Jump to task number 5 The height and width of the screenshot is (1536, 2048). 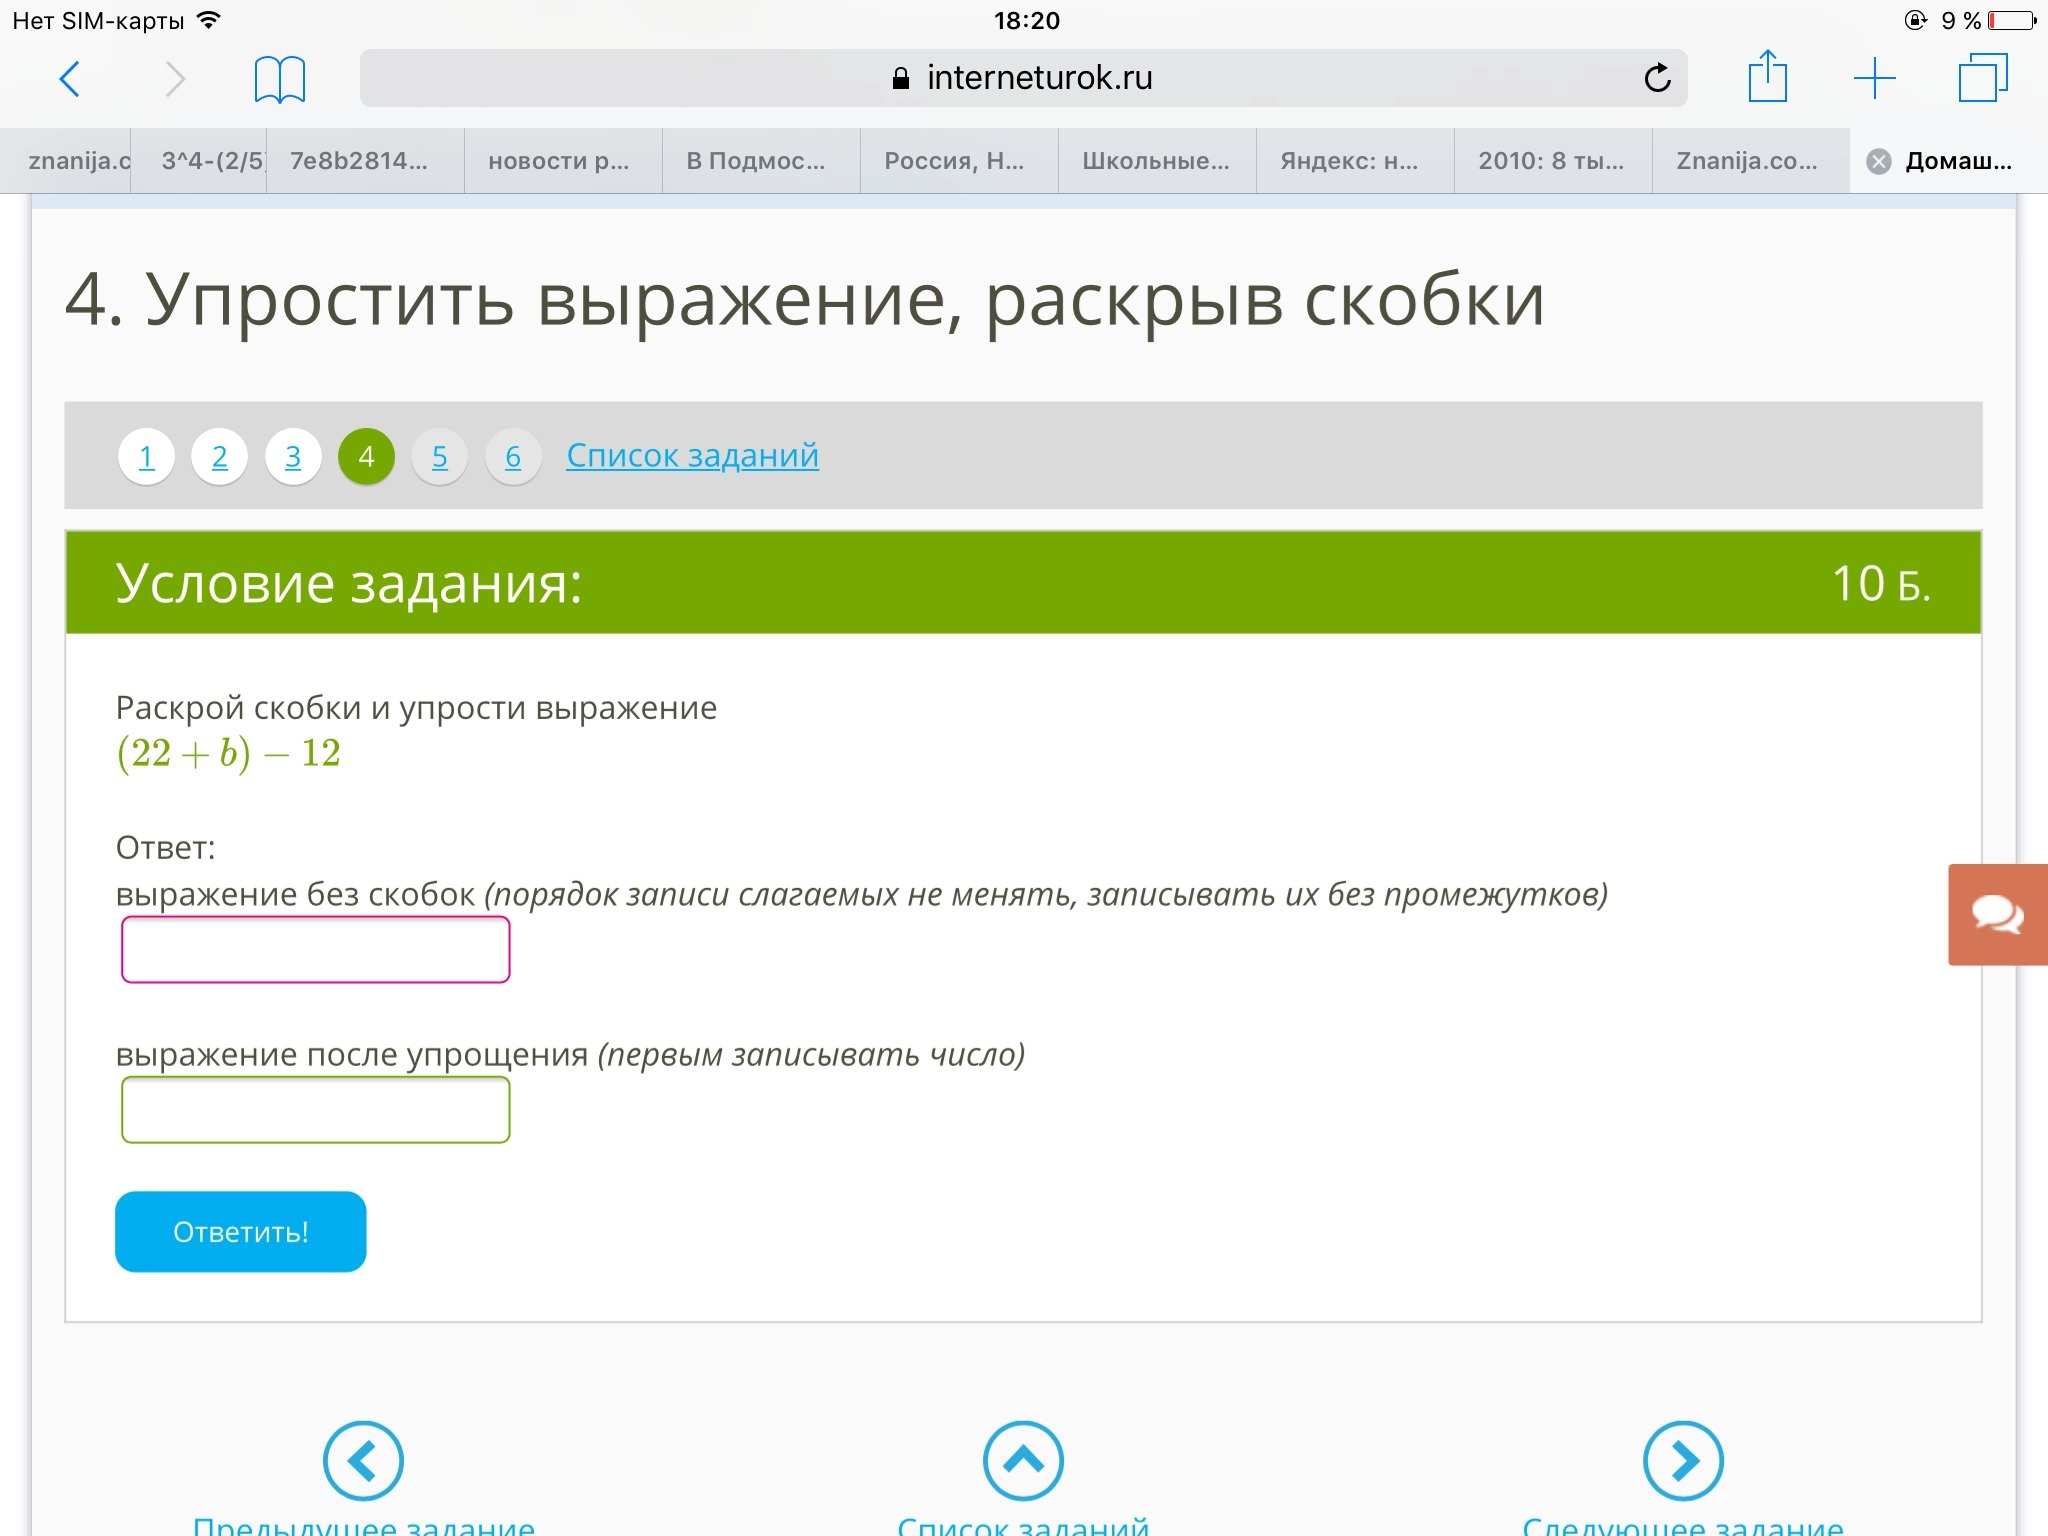click(x=439, y=457)
